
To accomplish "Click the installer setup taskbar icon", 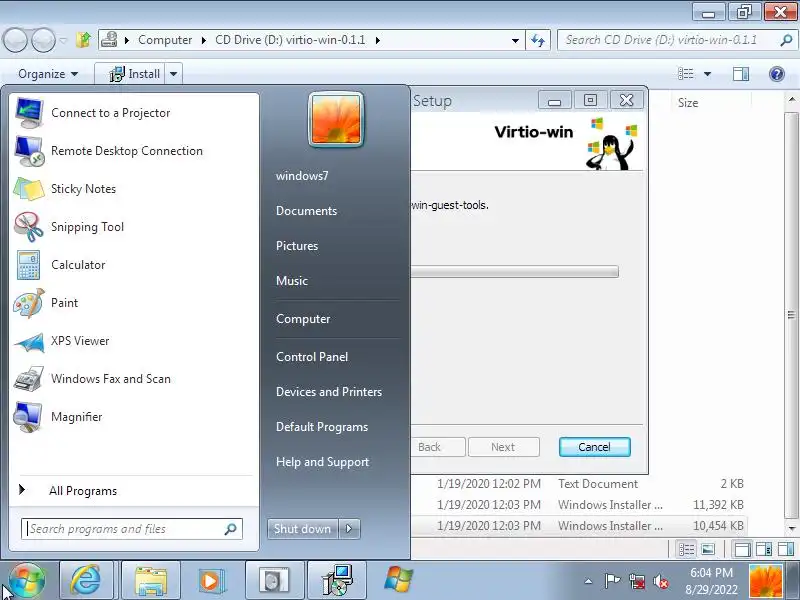I will coord(336,580).
